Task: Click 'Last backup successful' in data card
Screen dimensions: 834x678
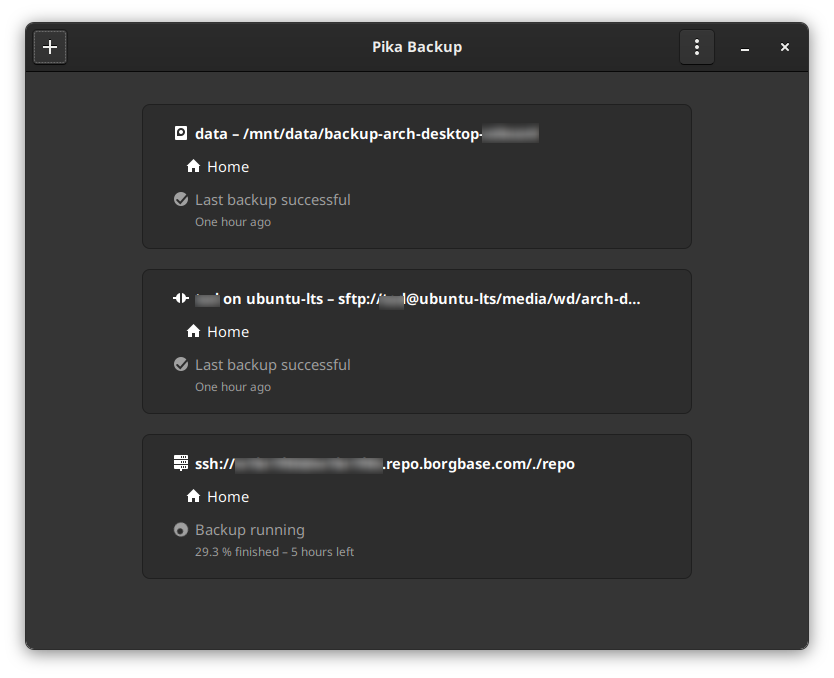Action: click(272, 200)
